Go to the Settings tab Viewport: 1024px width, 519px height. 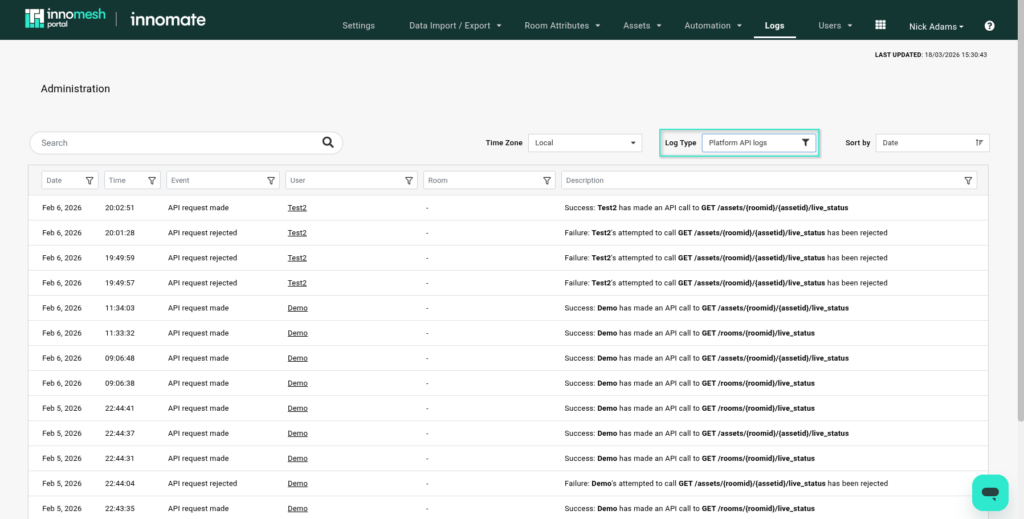click(358, 26)
